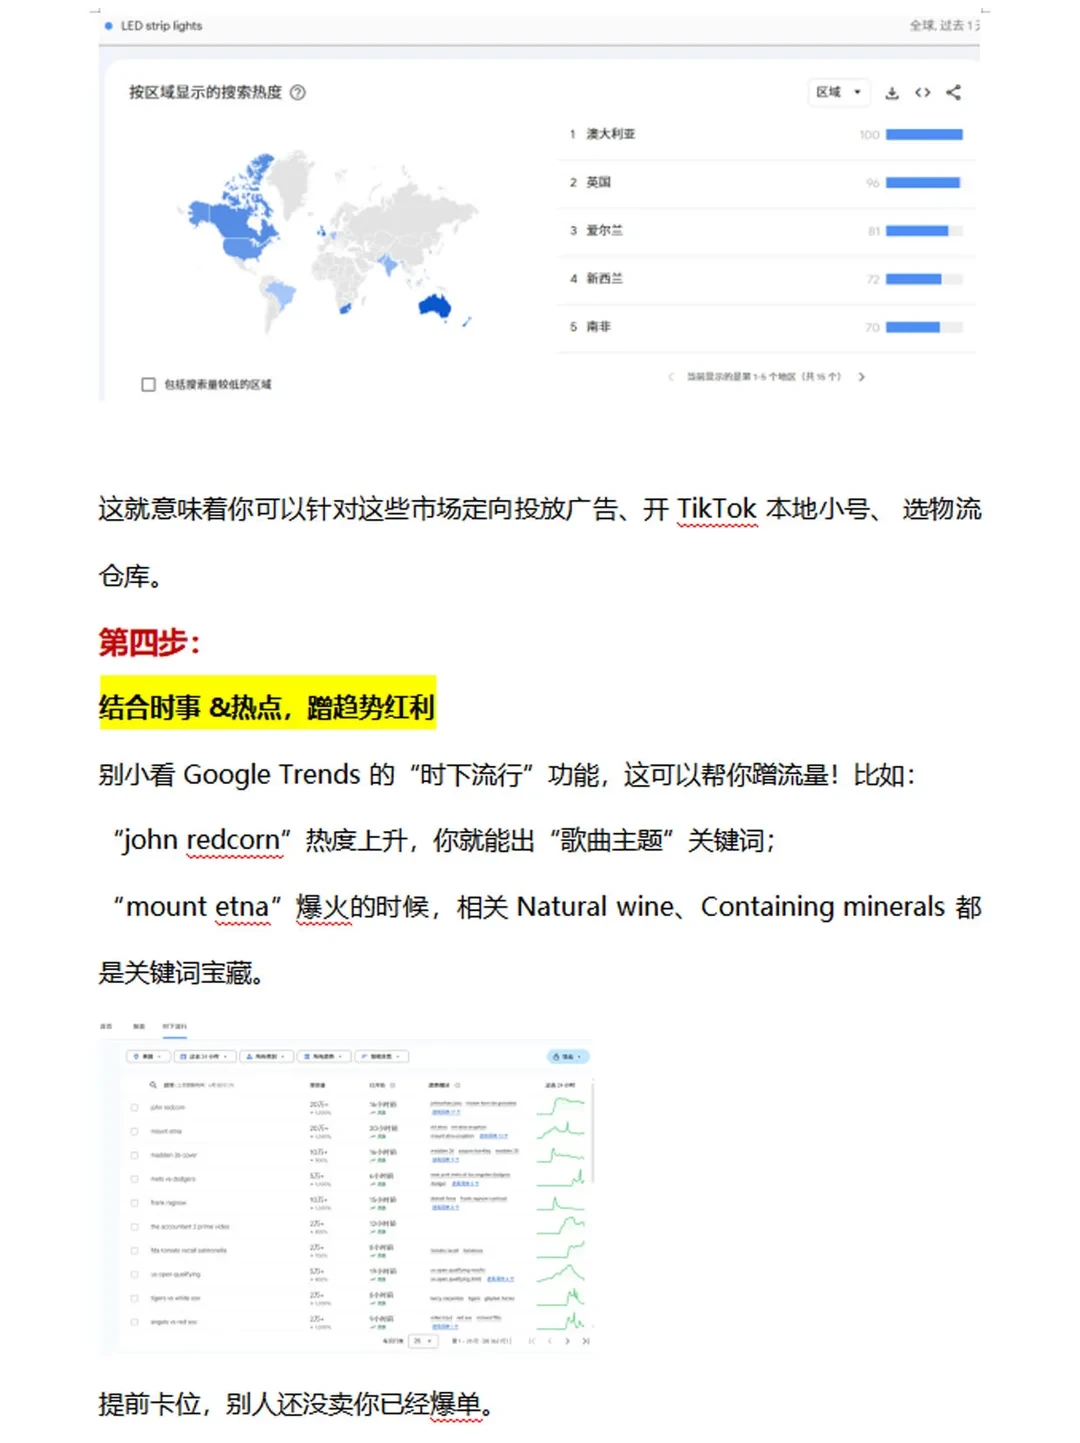Click the blue dot before LED strip lights
Screen dimensions: 1080x1443
point(108,26)
